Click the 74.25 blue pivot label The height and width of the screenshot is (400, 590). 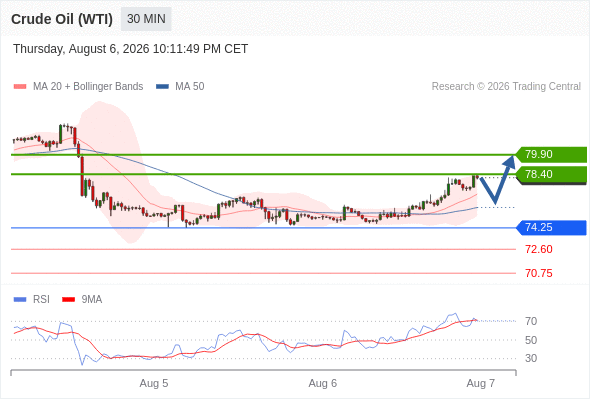(551, 228)
